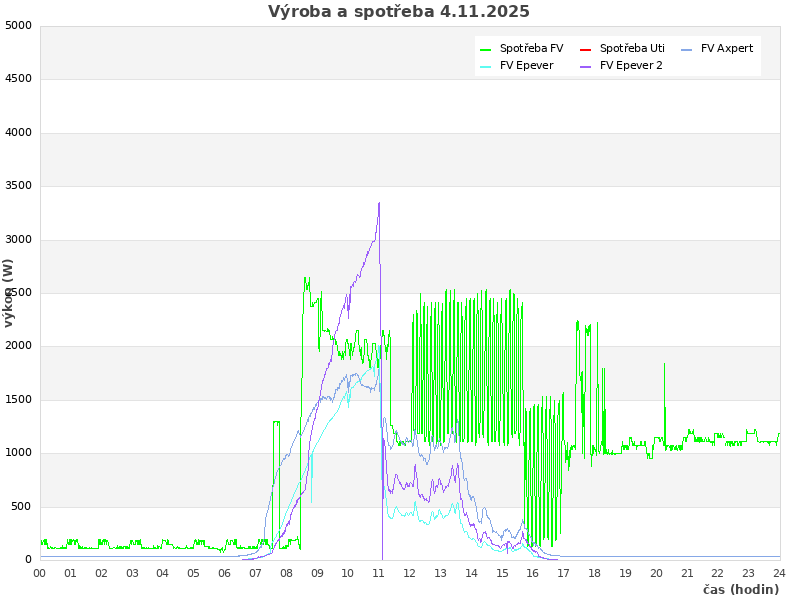Hide the FV Axpert series via its legend label
The image size is (800, 600).
point(727,48)
